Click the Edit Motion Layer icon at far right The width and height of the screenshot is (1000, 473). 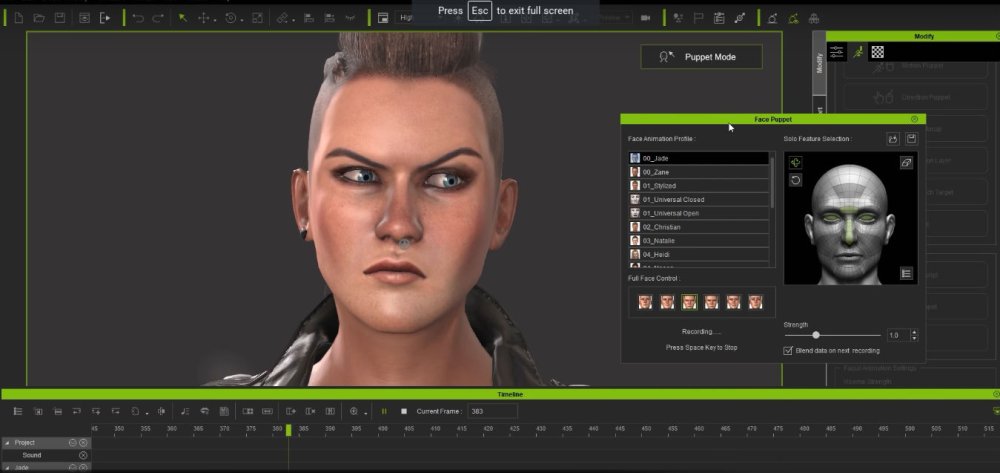click(813, 18)
